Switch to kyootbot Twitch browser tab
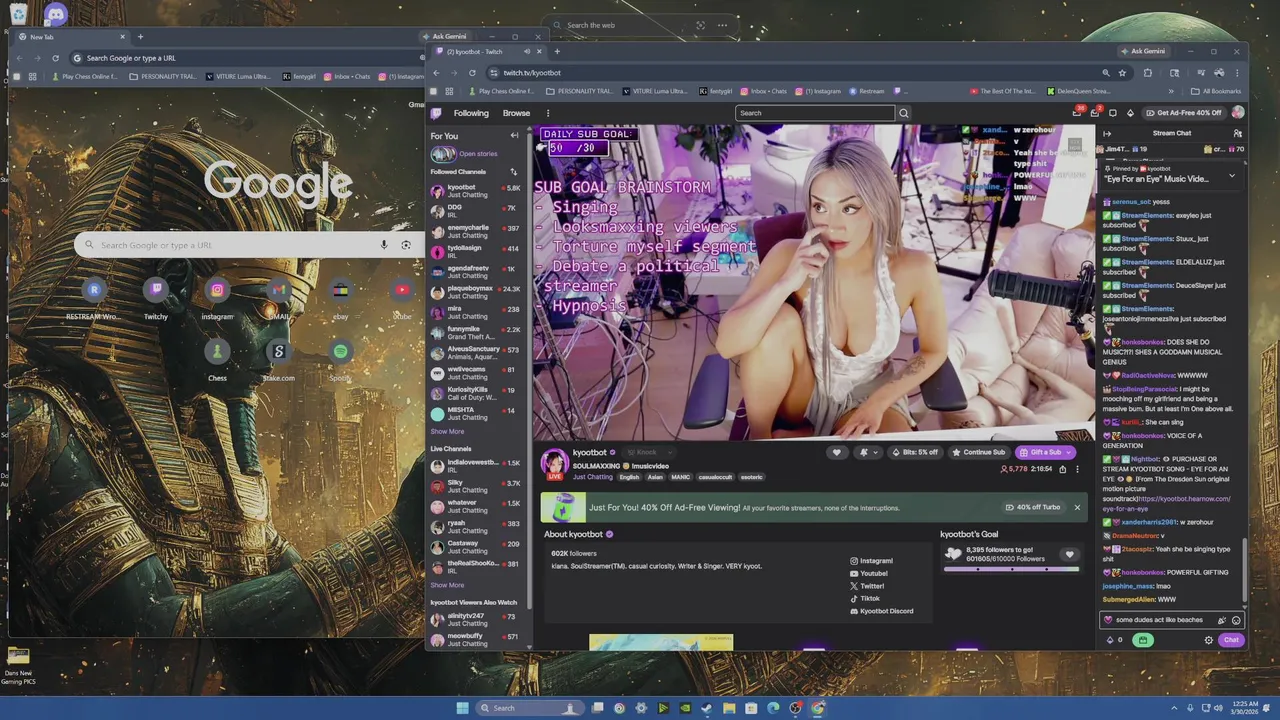Viewport: 1280px width, 720px height. (x=488, y=52)
